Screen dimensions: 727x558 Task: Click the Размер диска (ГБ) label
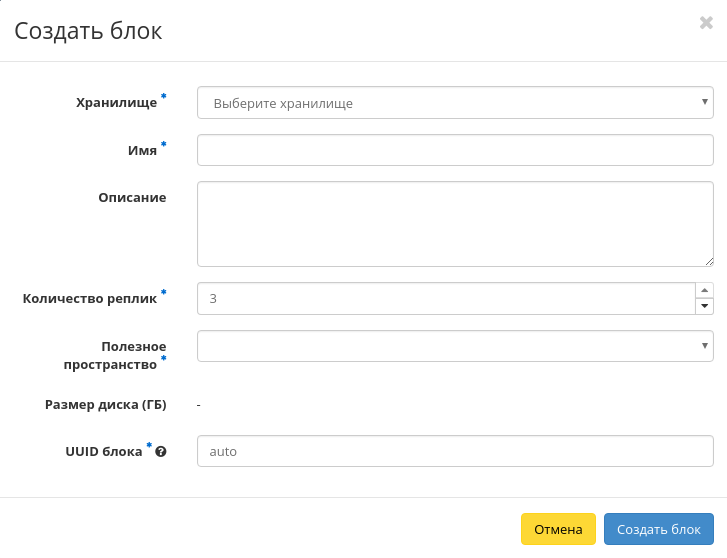[x=105, y=404]
